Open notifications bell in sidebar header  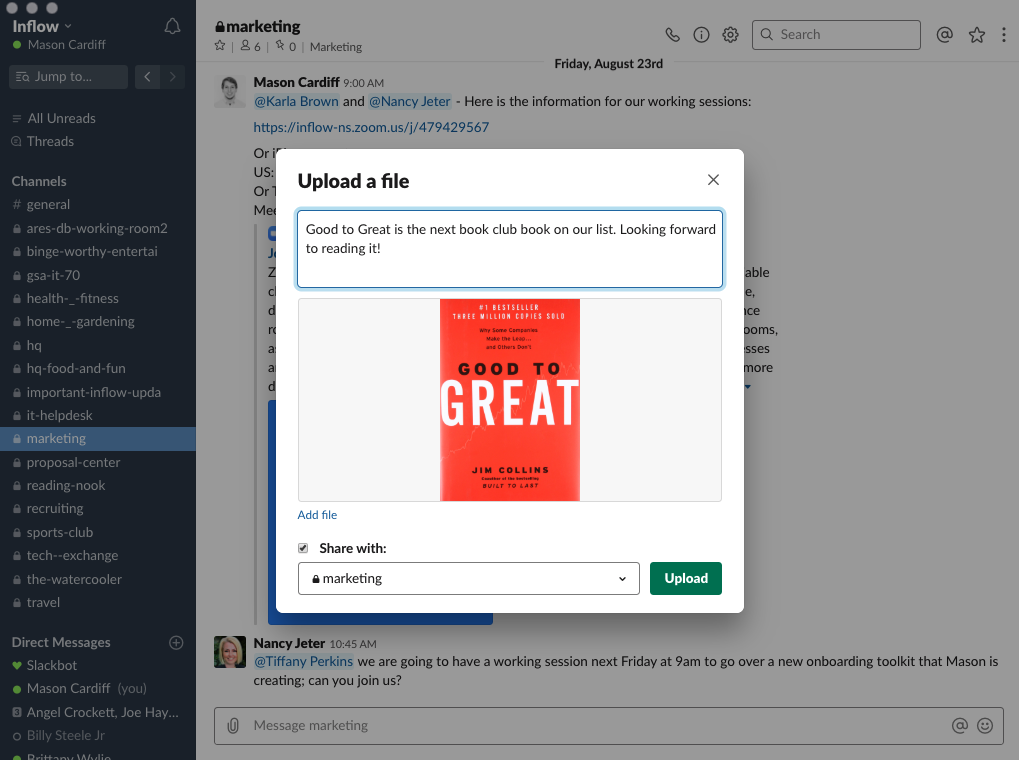coord(172,26)
